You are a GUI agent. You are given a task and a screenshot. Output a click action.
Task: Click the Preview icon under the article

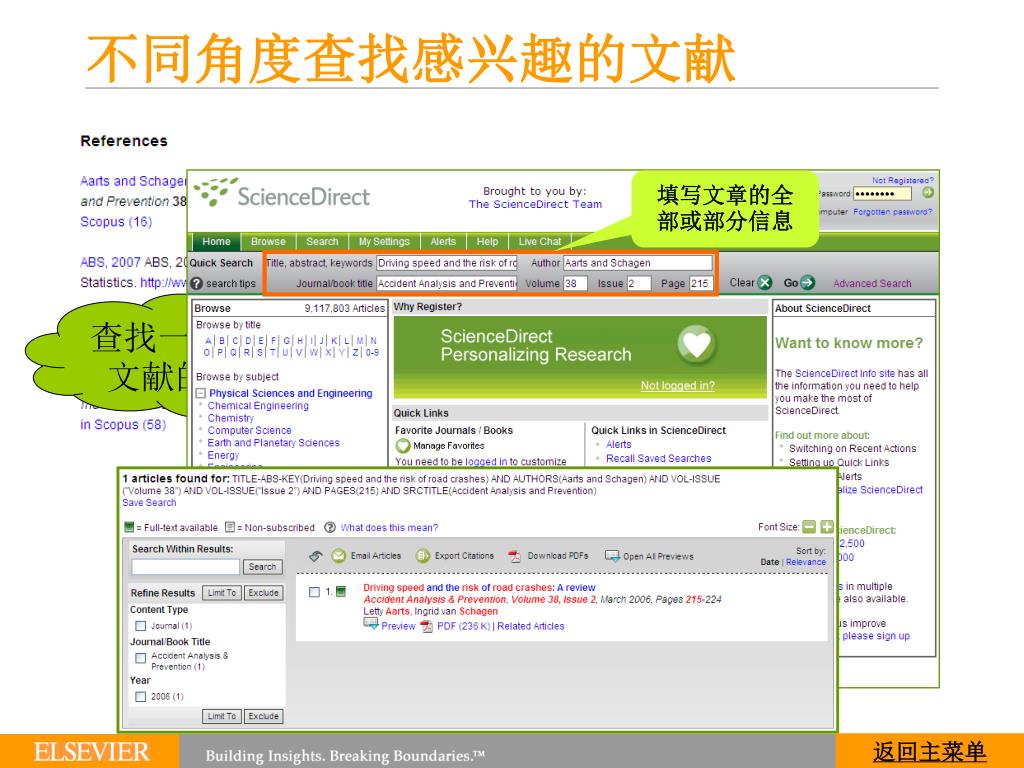(371, 624)
